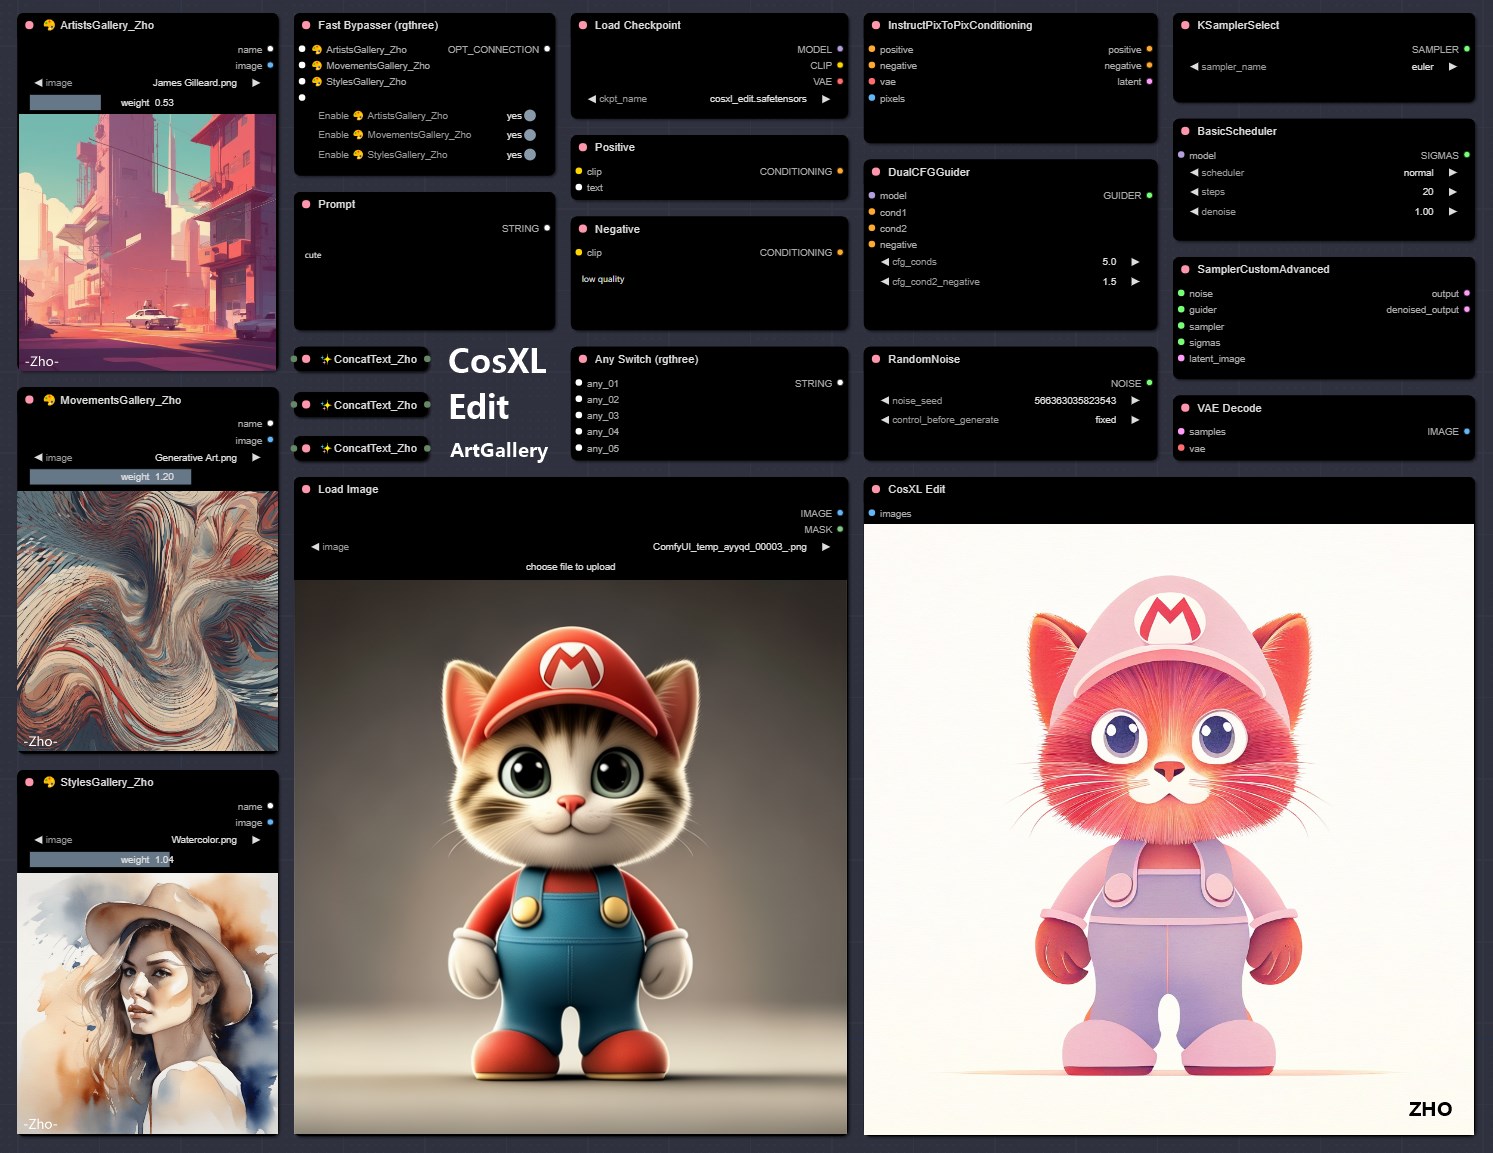Screen dimensions: 1493x1153
Task: Increase the steps value with right arrow
Action: [1453, 192]
